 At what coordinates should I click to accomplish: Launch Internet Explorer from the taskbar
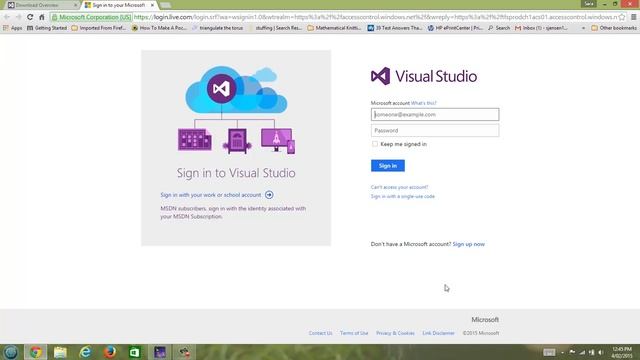(85, 352)
